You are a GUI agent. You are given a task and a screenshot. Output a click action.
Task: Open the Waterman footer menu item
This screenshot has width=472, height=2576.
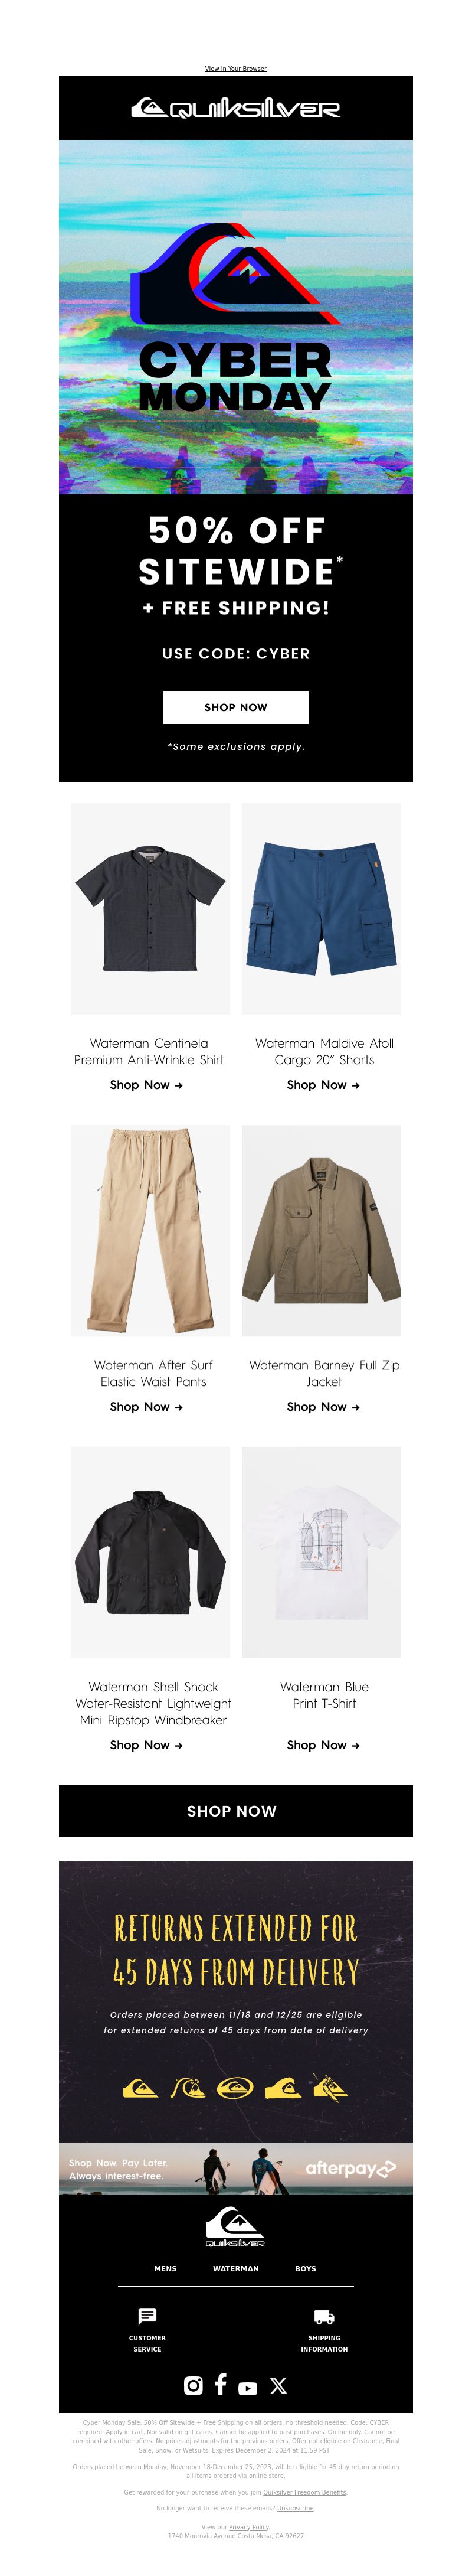point(236,2269)
